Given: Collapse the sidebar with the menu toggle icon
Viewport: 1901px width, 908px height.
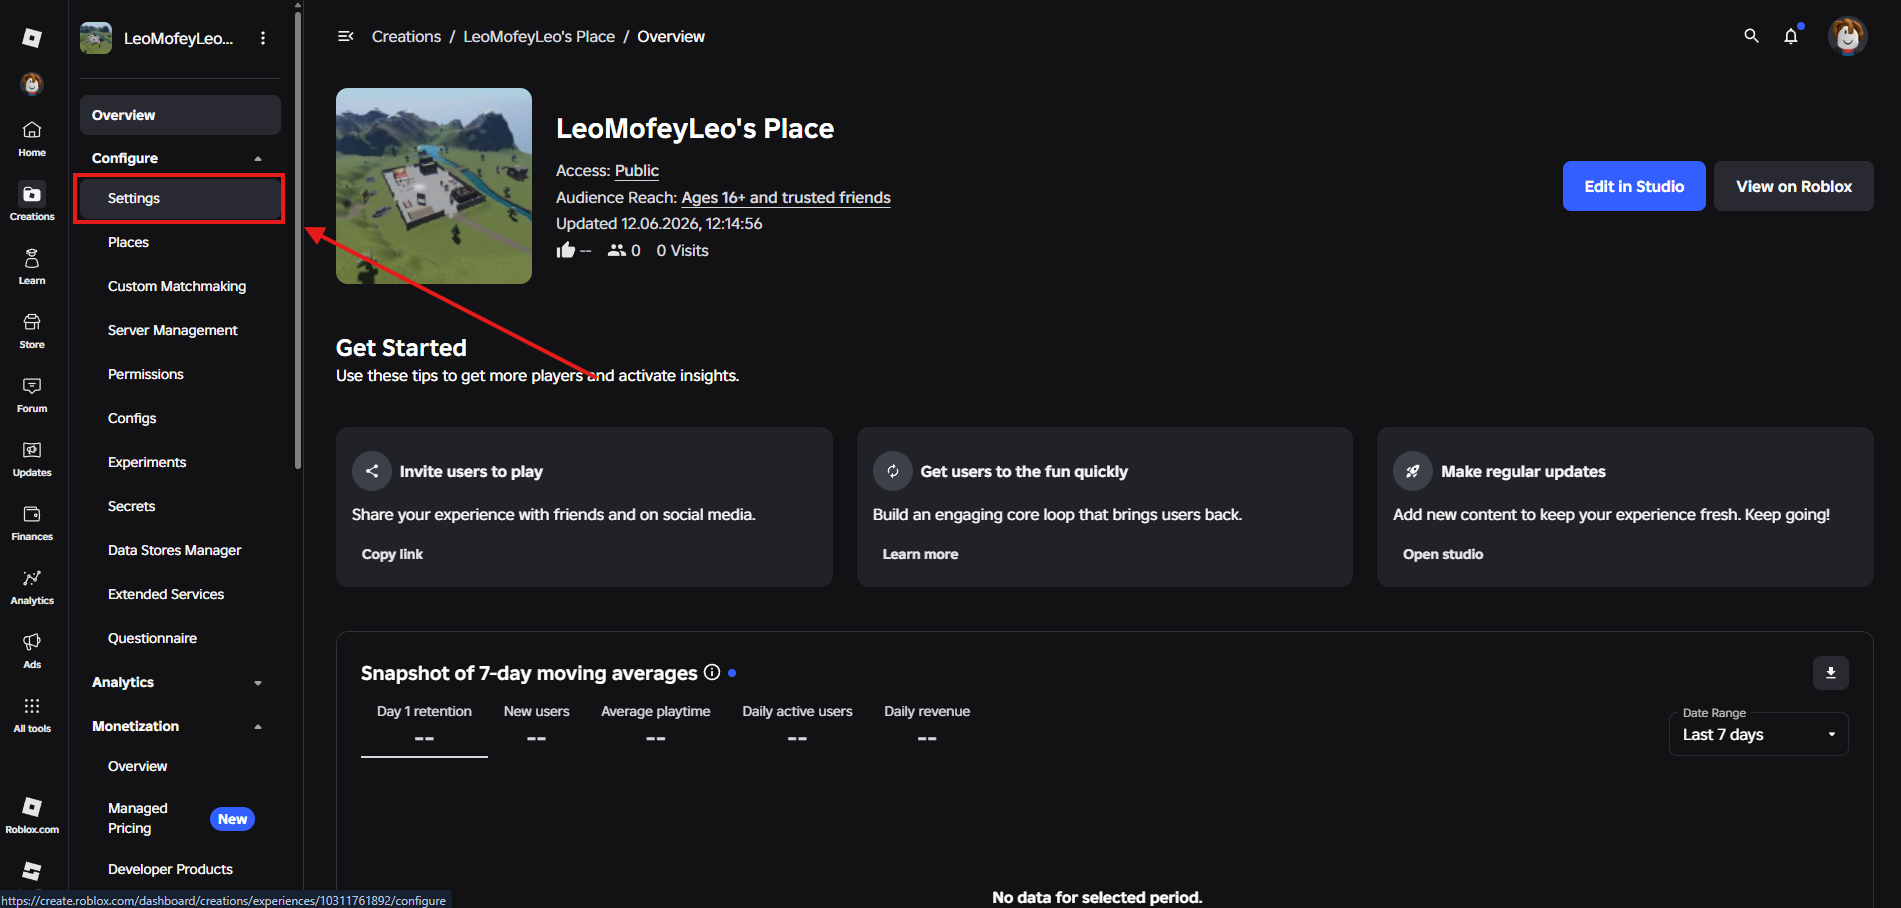Looking at the screenshot, I should [x=346, y=36].
